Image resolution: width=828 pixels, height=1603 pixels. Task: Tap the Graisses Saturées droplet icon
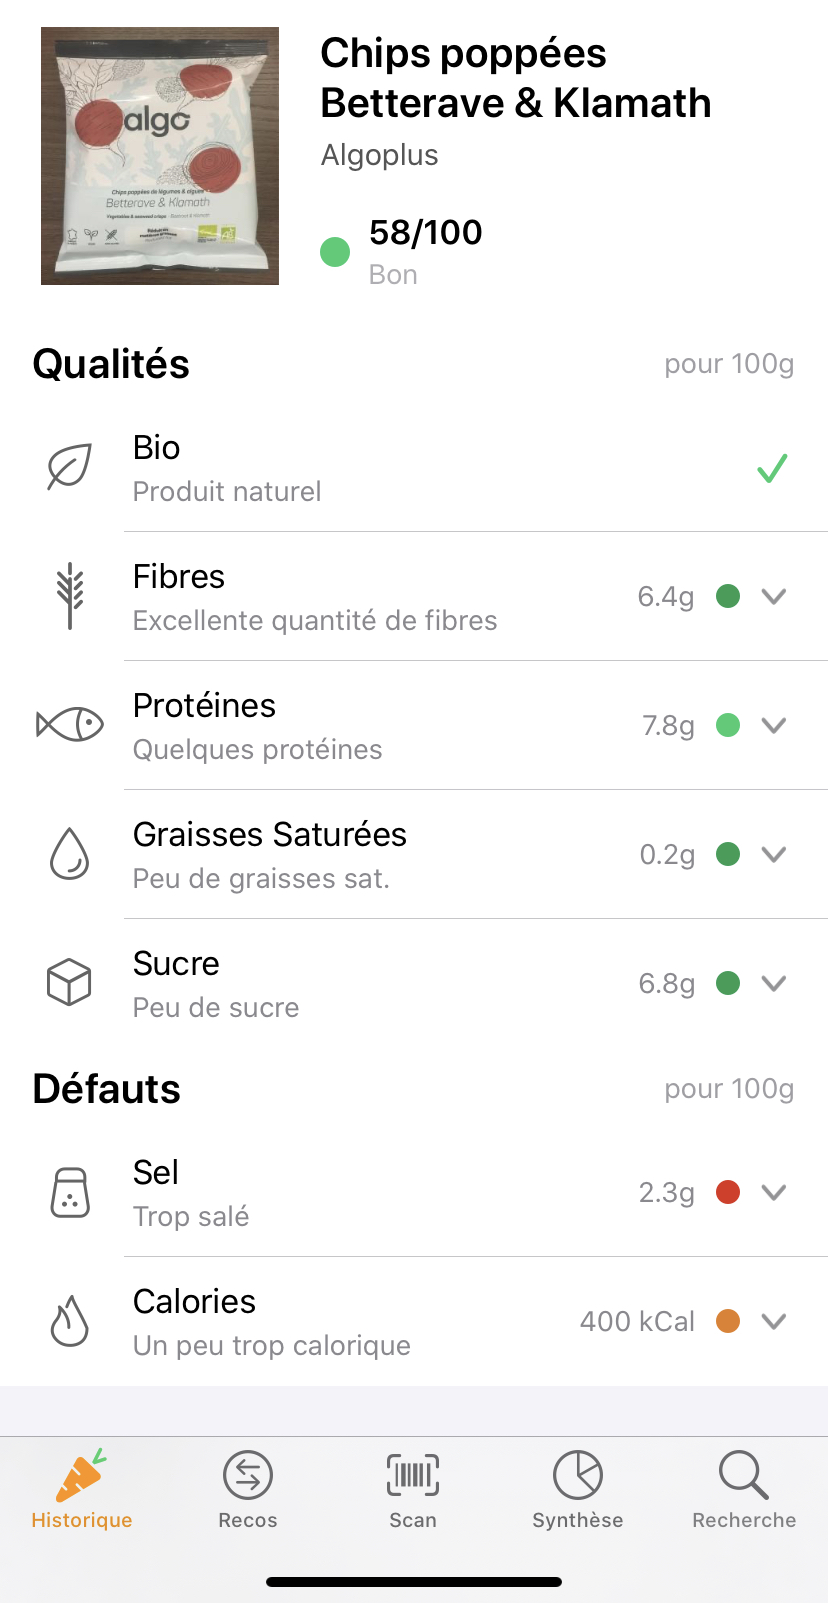70,854
